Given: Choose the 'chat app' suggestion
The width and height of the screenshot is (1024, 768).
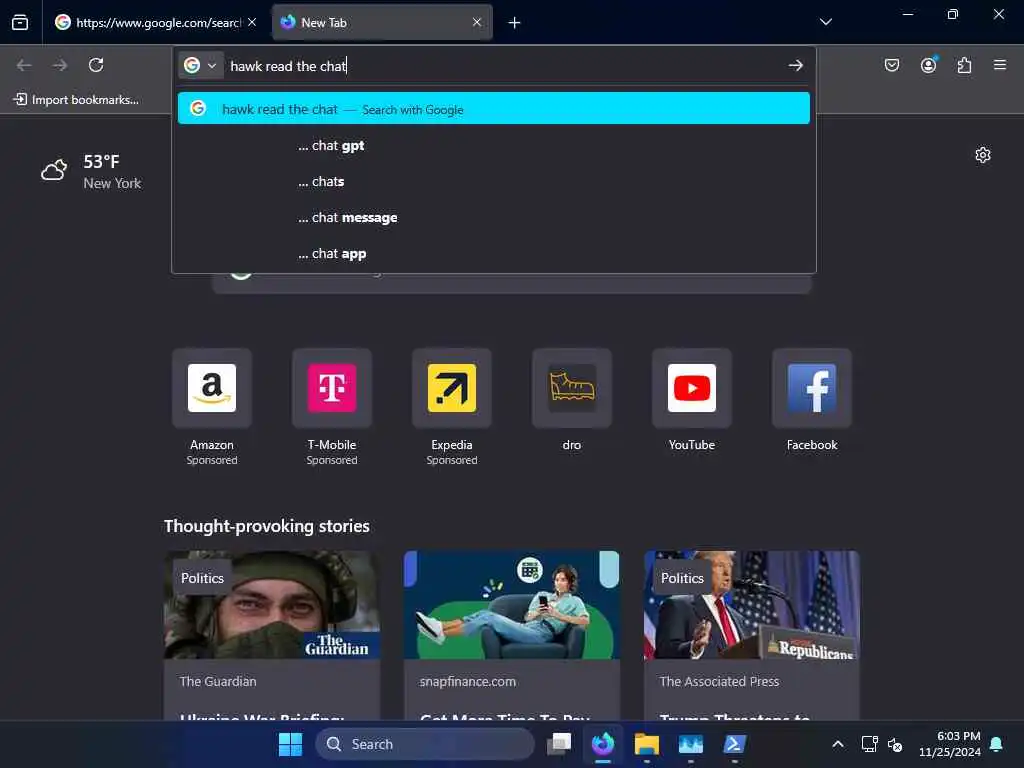Looking at the screenshot, I should (494, 253).
